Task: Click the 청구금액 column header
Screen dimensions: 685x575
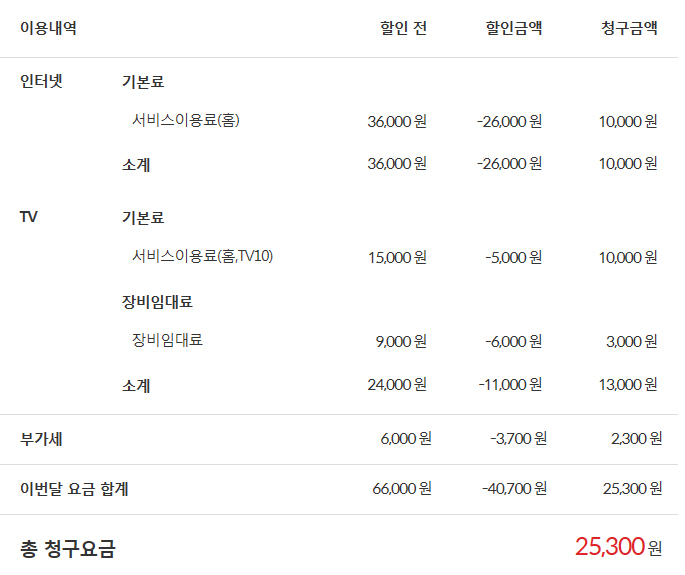Action: tap(629, 28)
